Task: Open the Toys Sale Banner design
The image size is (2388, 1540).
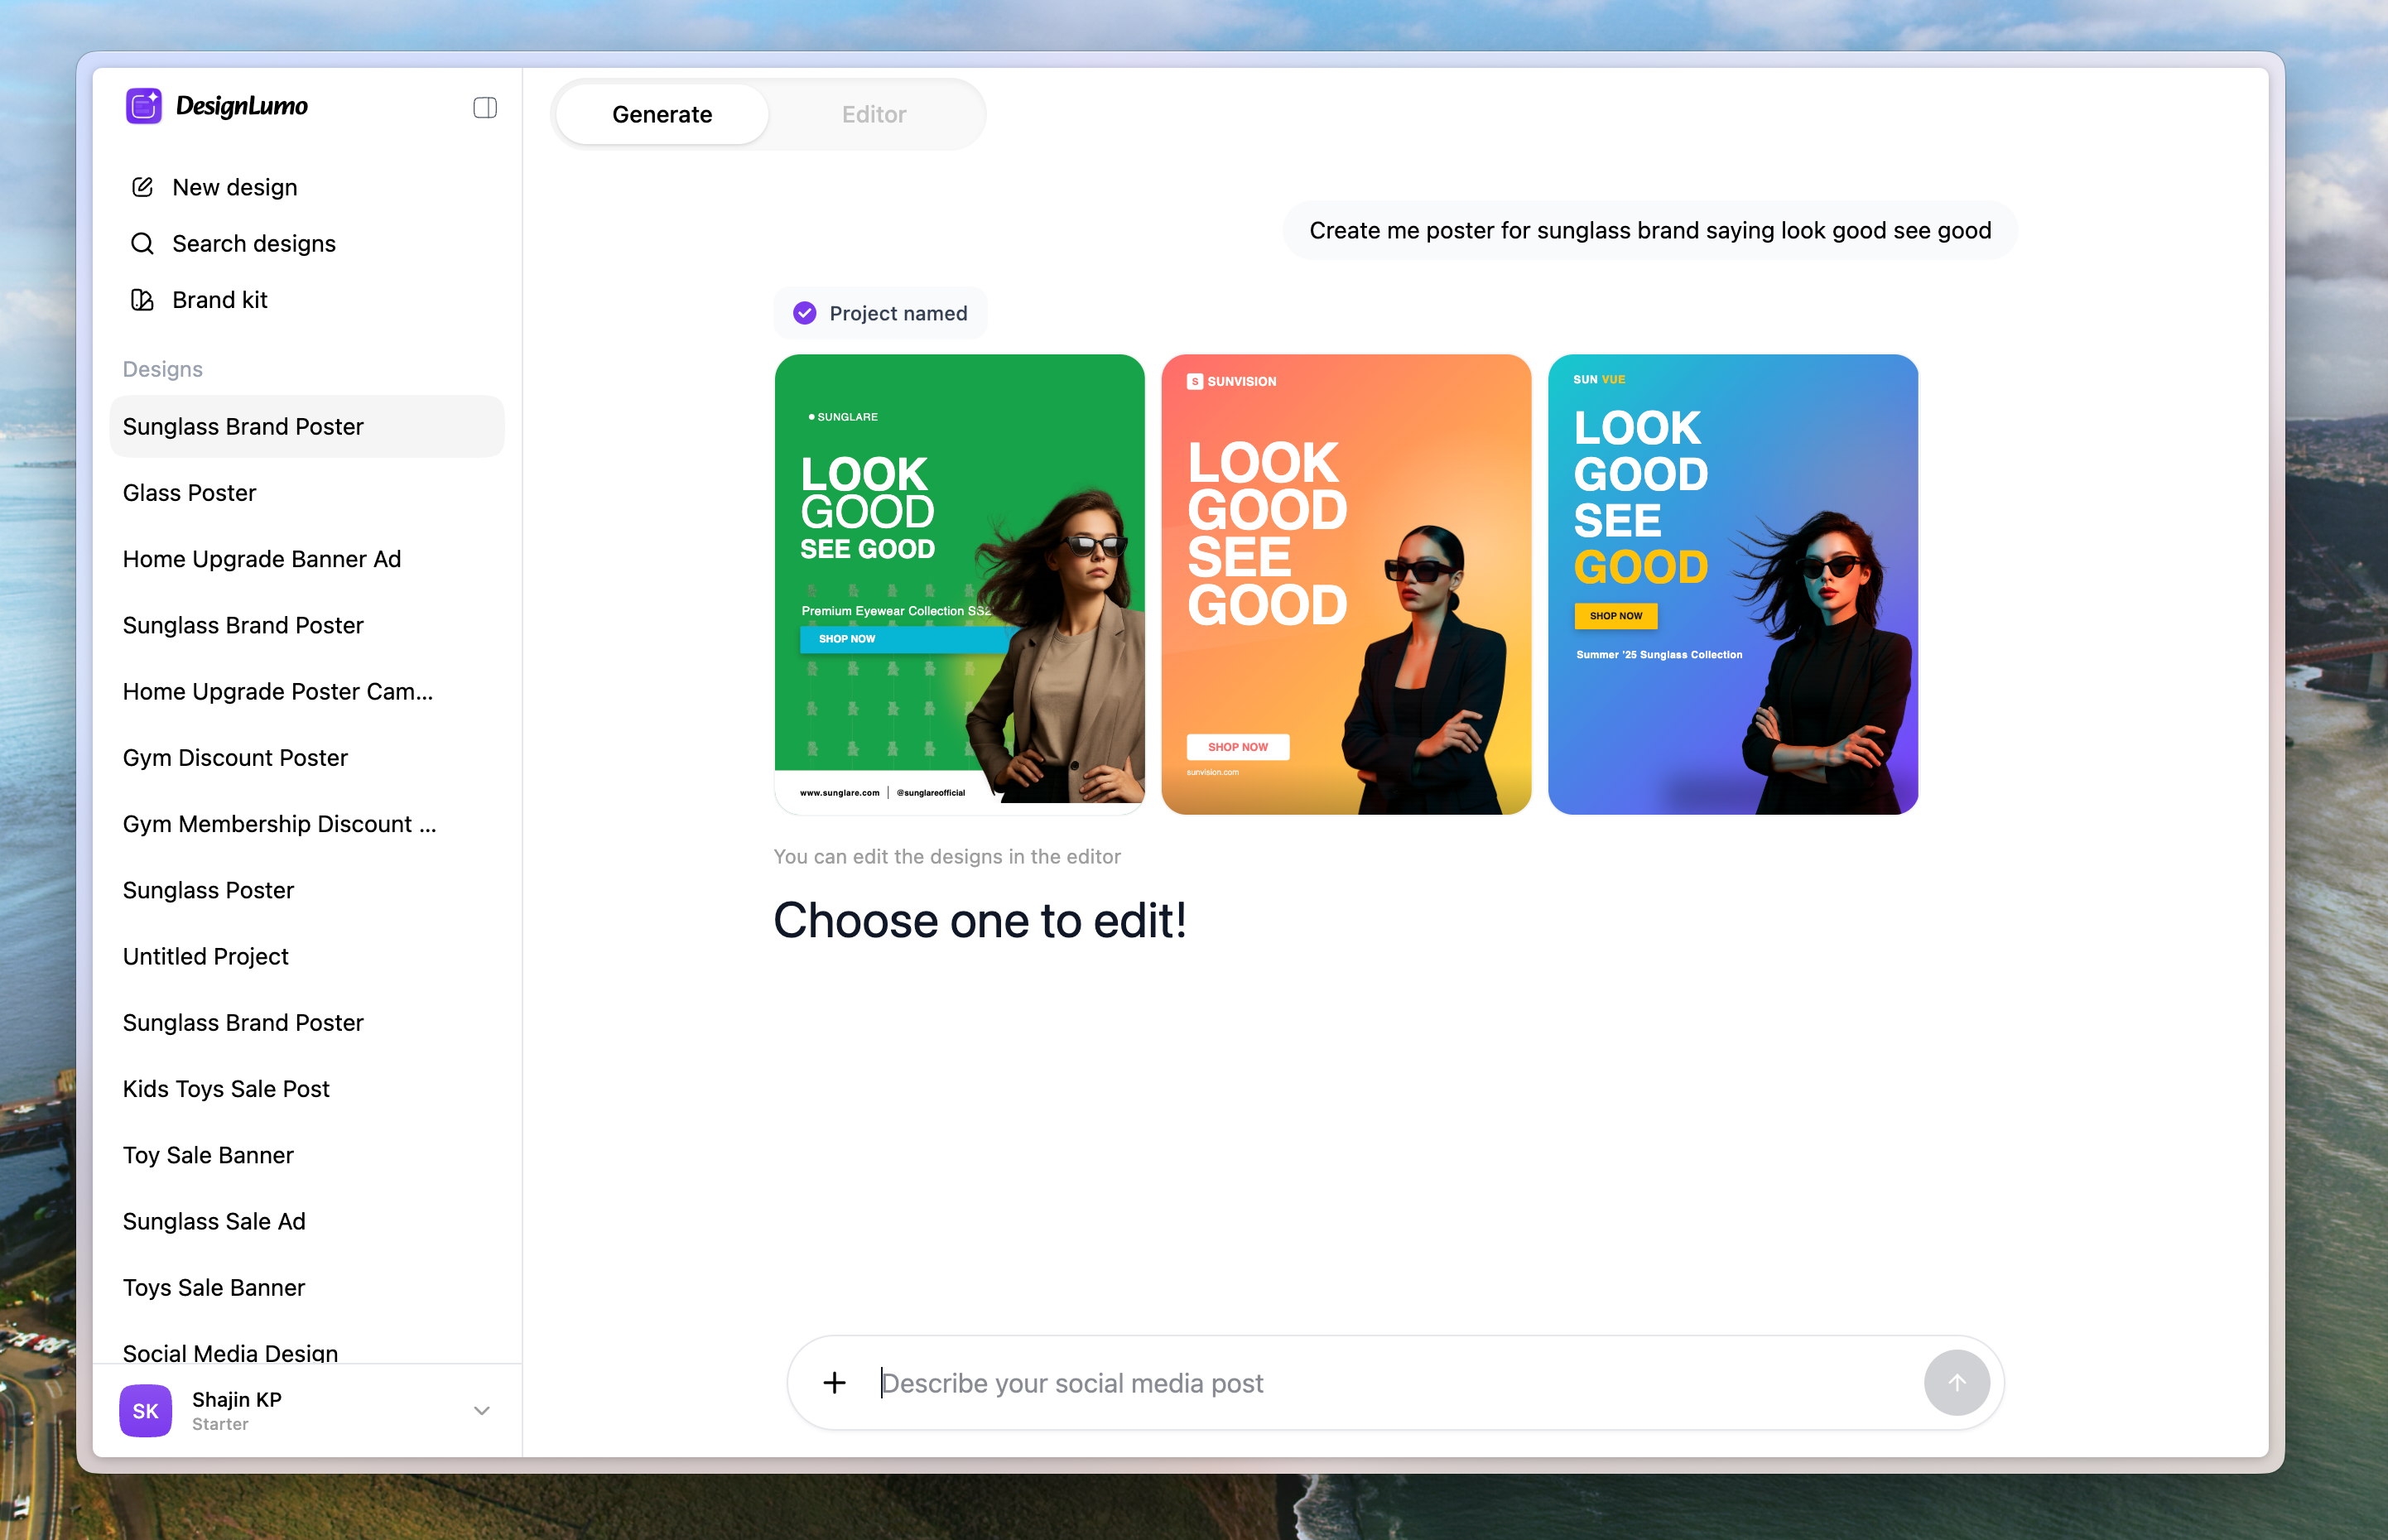Action: pyautogui.click(x=213, y=1287)
